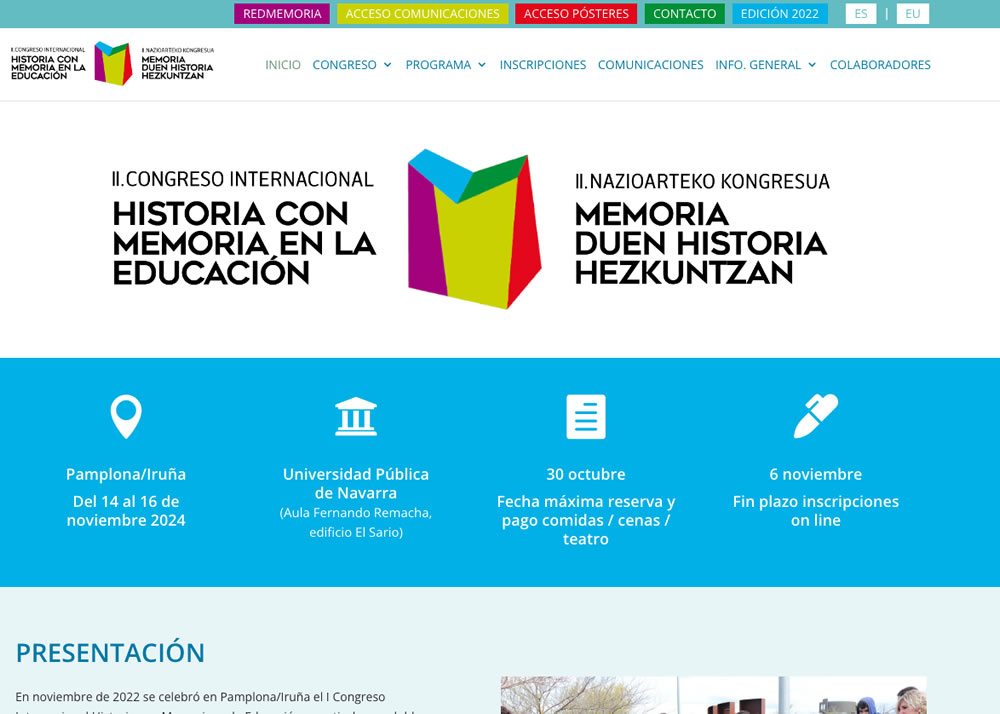This screenshot has height=714, width=1000.
Task: Open the COLABORADORES page
Action: coord(880,65)
